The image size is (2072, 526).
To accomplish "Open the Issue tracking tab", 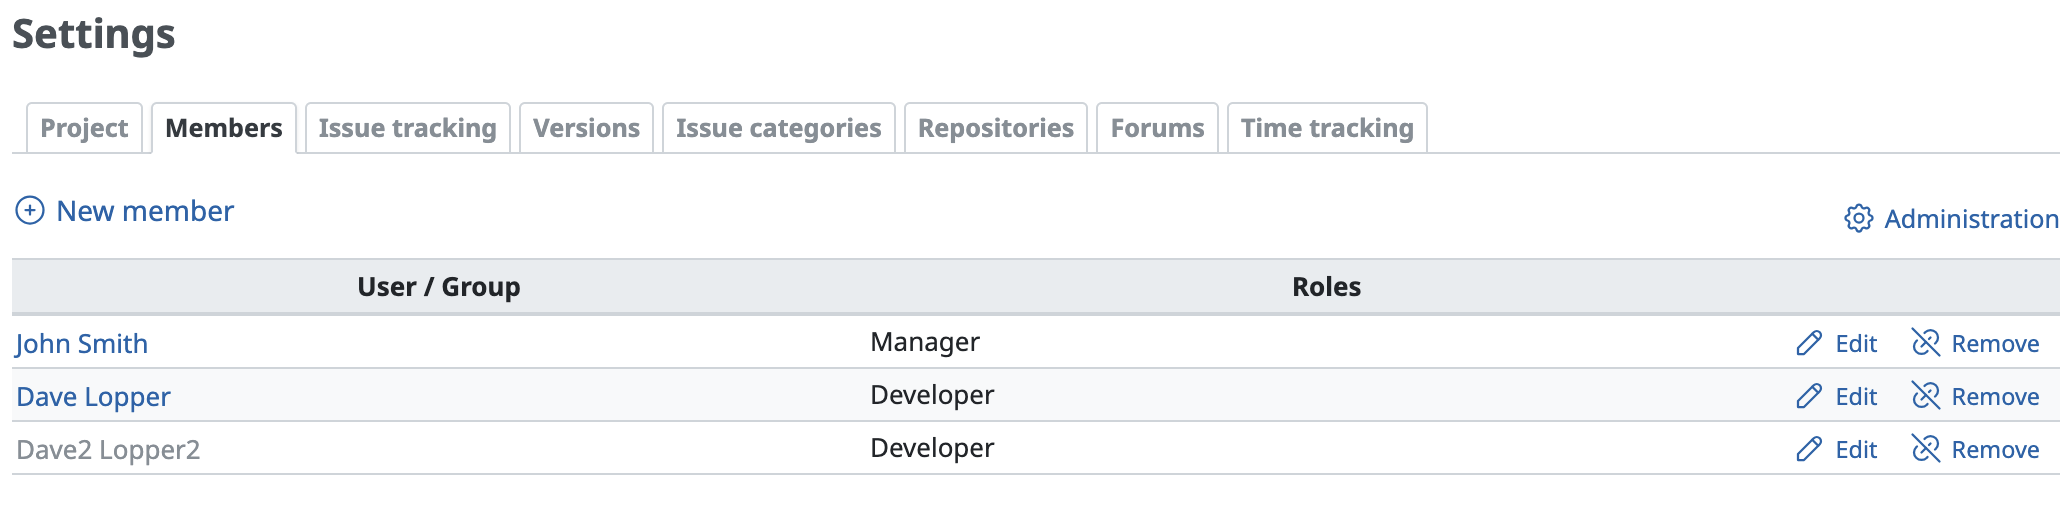I will tap(407, 128).
